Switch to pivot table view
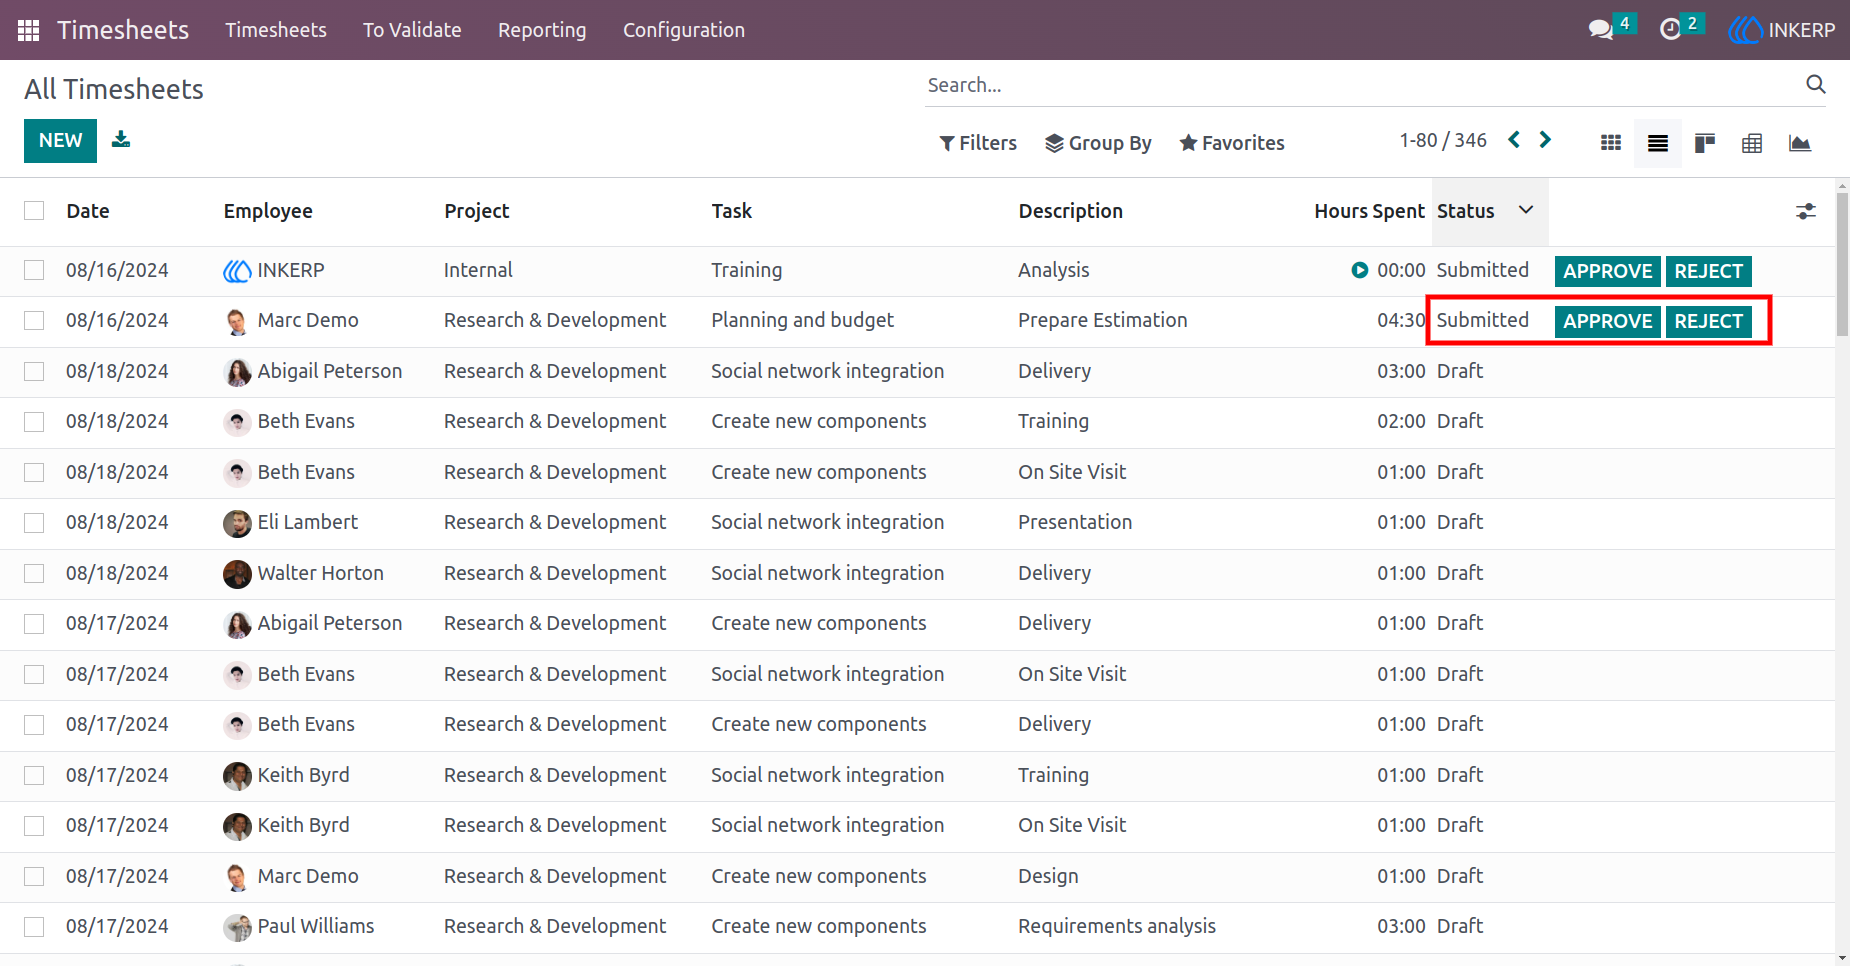Viewport: 1850px width, 966px height. (1752, 143)
